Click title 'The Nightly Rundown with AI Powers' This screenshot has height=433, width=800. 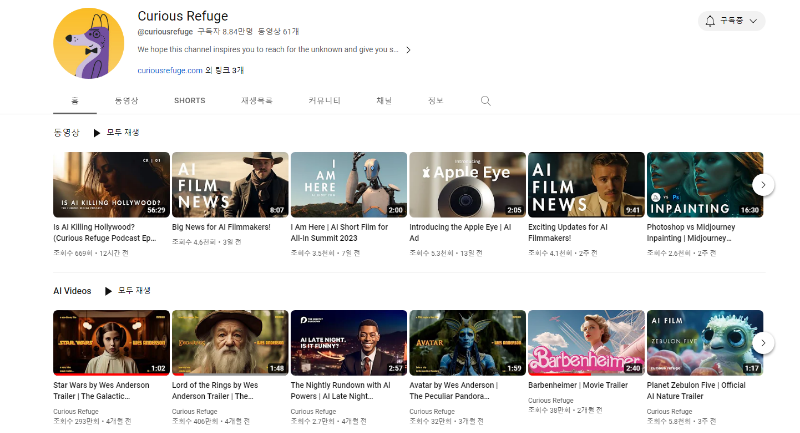pos(340,391)
